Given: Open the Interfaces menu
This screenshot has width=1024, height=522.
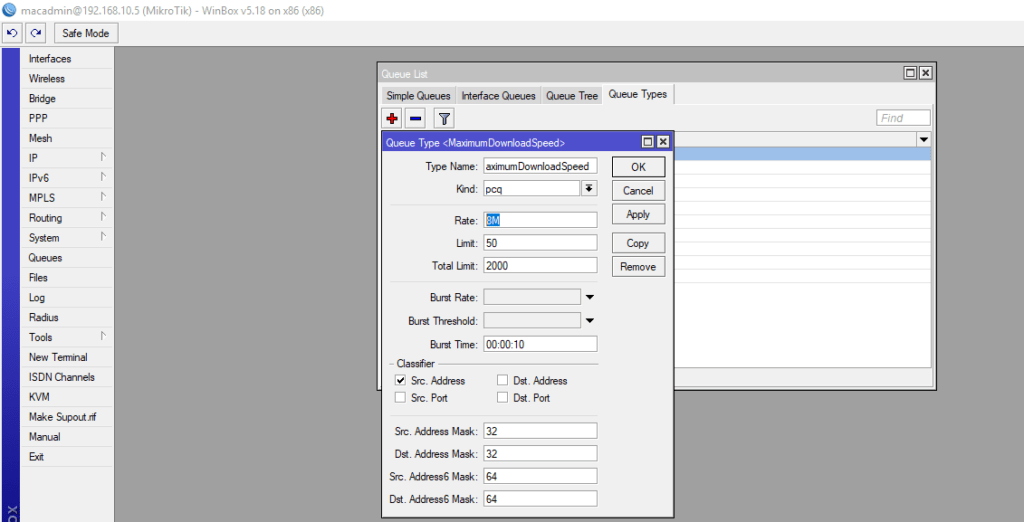Looking at the screenshot, I should point(67,59).
